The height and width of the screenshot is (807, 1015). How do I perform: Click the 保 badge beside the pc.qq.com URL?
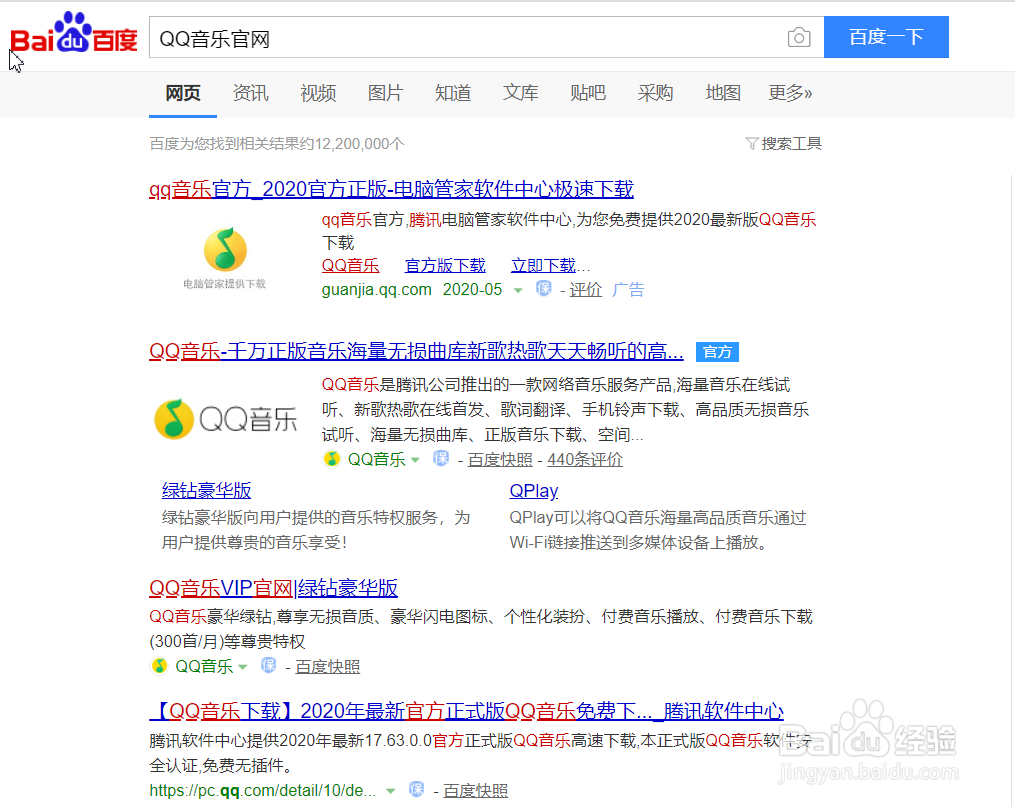tap(416, 789)
